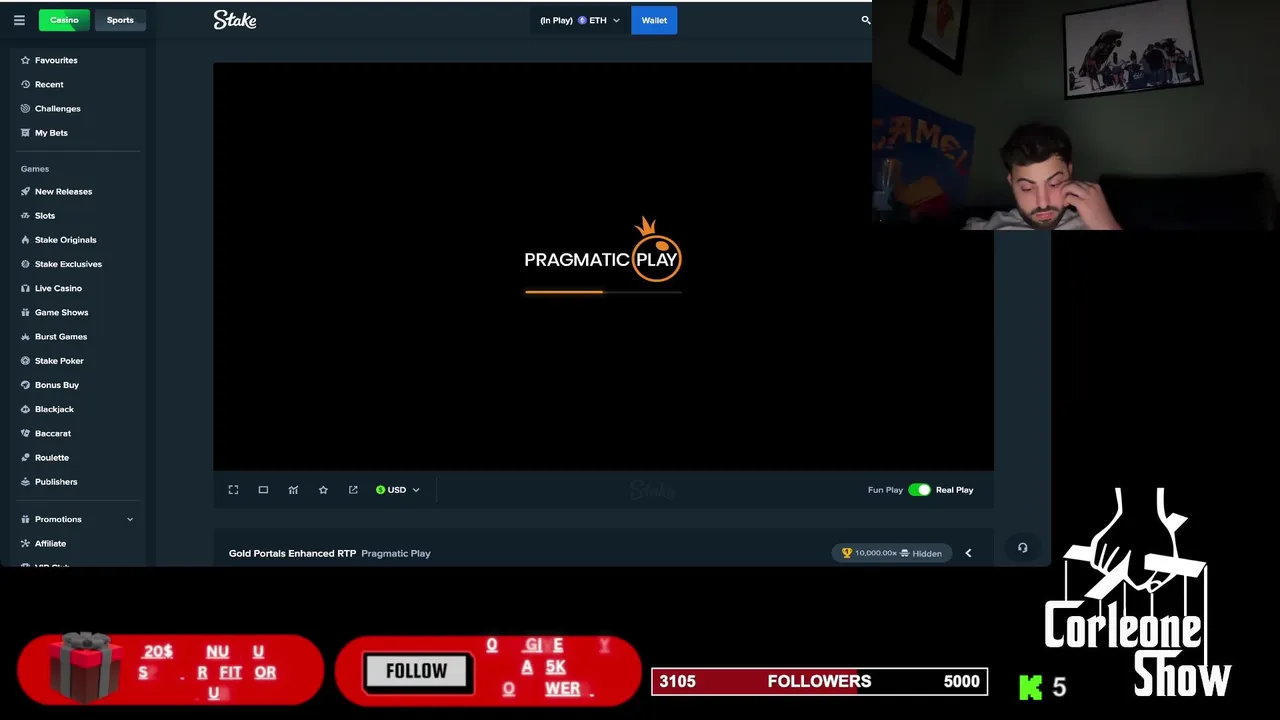Screen dimensions: 1280x720
Task: Click the My Bets icon in sidebar
Action: click(26, 133)
